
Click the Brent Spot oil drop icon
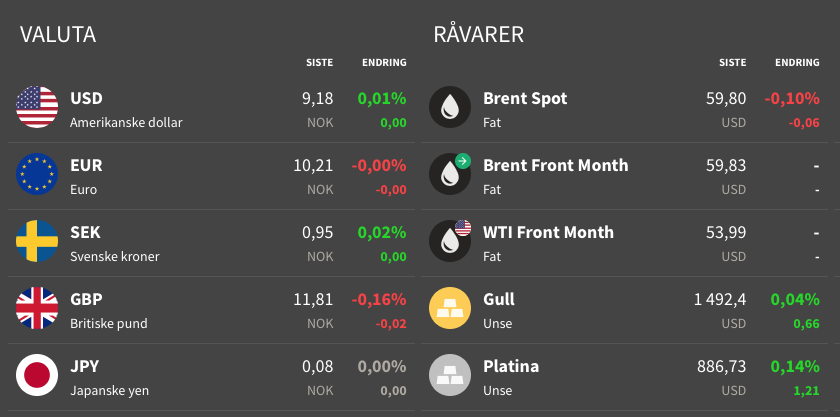pyautogui.click(x=450, y=107)
